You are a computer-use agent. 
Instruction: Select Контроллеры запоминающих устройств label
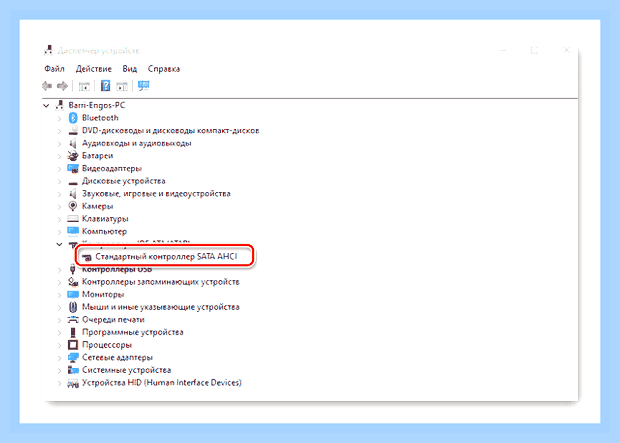[x=161, y=282]
